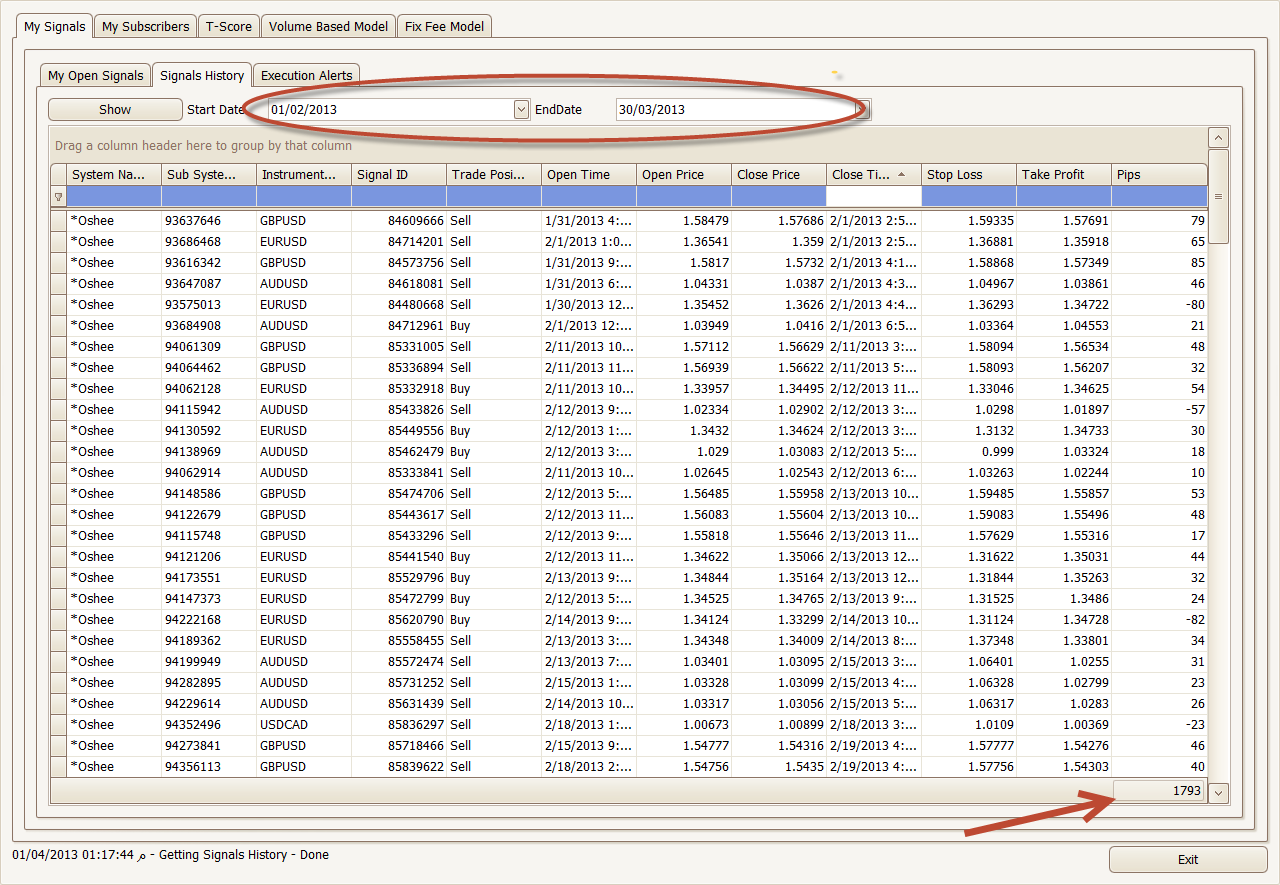1280x885 pixels.
Task: Click Sub System cell 94138969
Action: coord(209,451)
